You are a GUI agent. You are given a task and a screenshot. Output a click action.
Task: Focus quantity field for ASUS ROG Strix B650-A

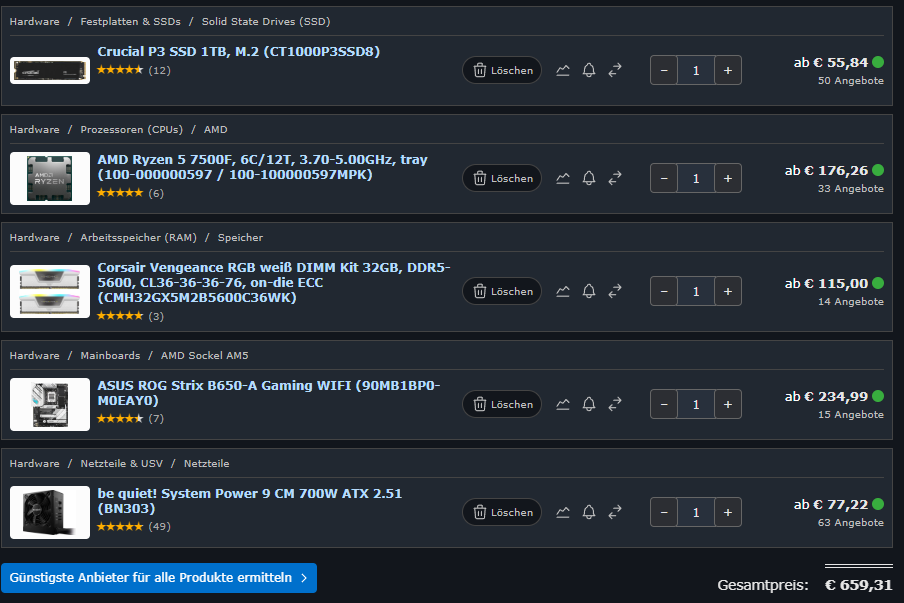pyautogui.click(x=696, y=404)
